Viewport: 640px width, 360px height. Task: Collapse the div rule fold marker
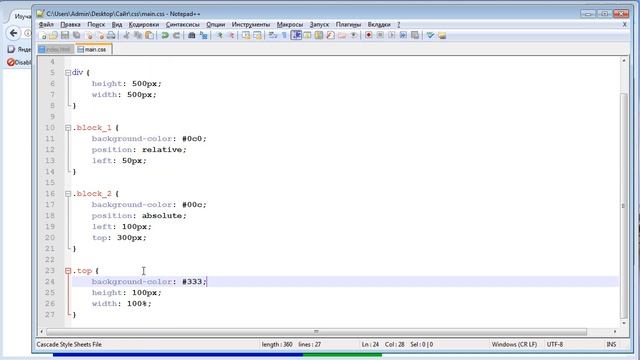click(68, 73)
